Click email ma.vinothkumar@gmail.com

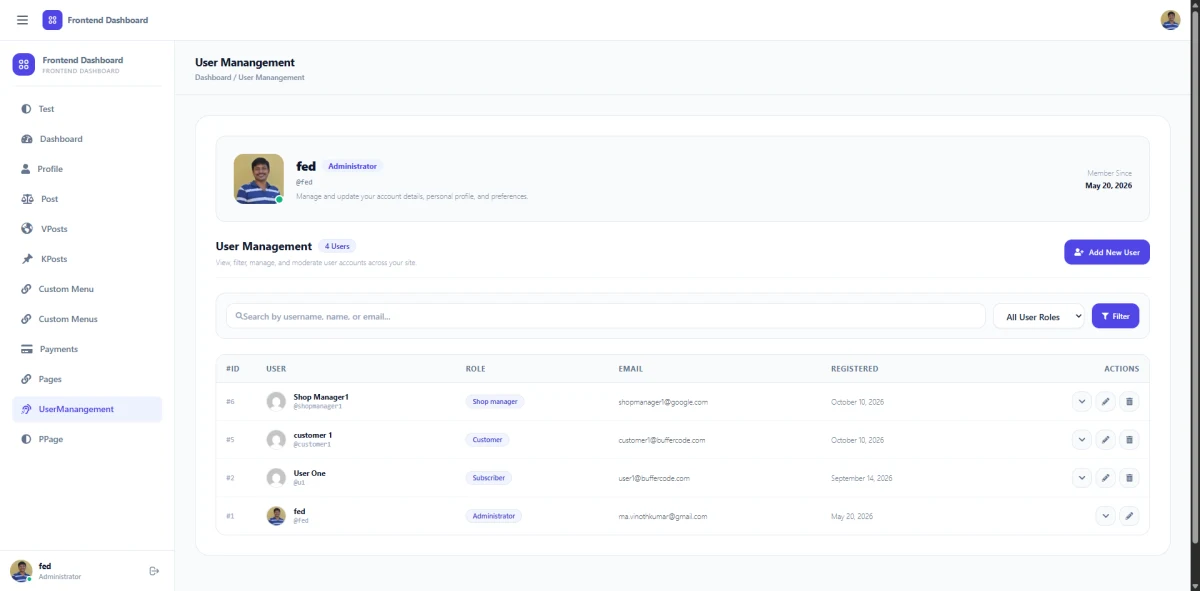point(663,516)
